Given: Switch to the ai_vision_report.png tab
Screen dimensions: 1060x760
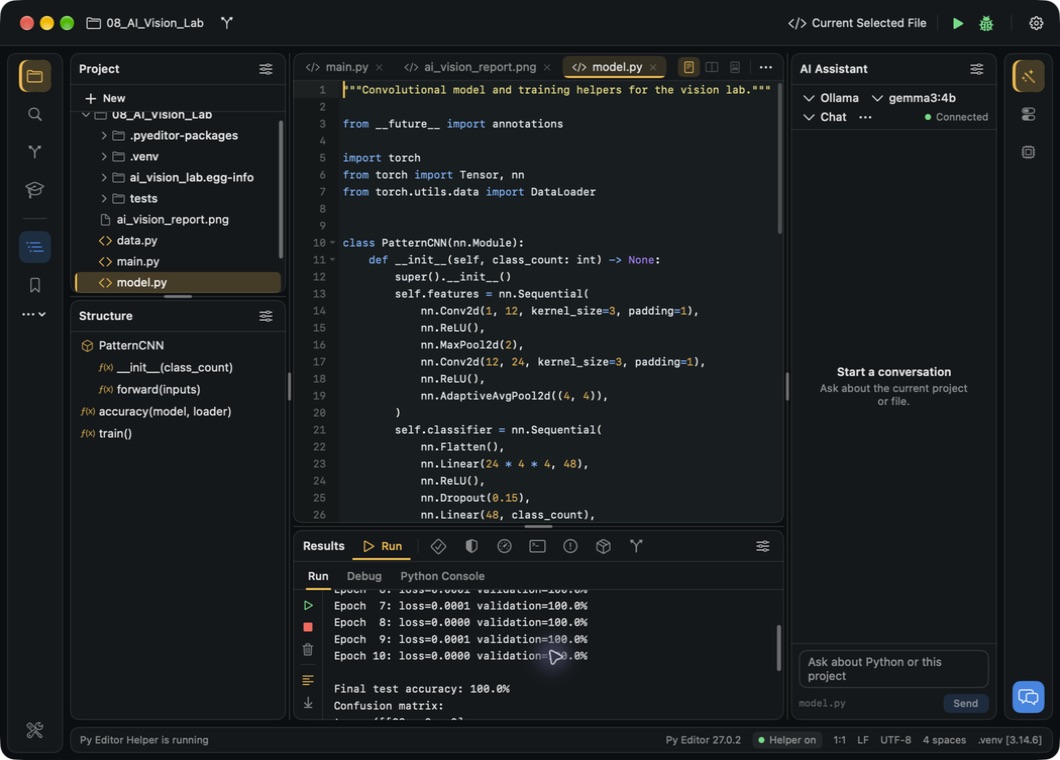Looking at the screenshot, I should click(477, 67).
